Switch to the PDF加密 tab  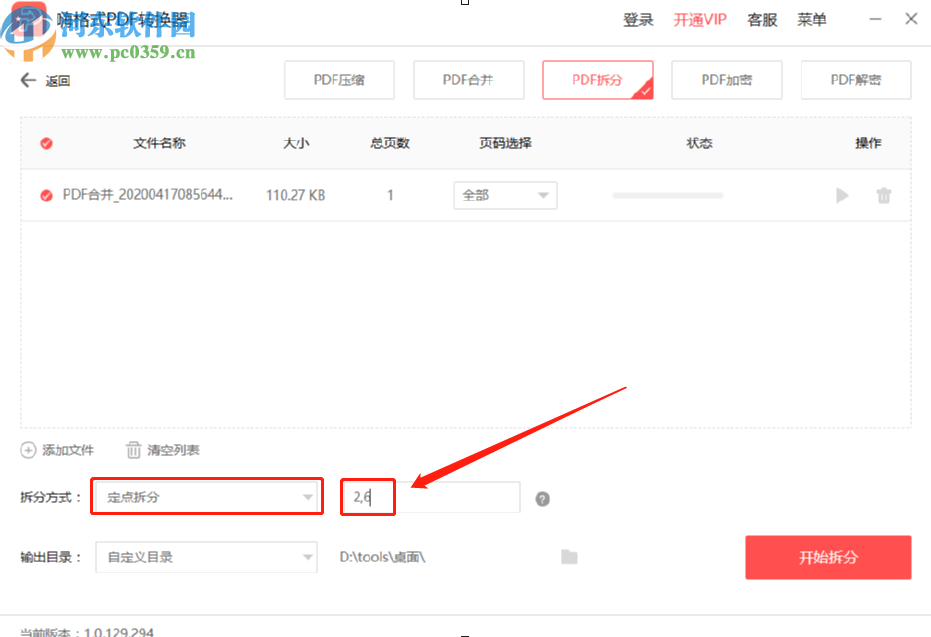point(727,80)
